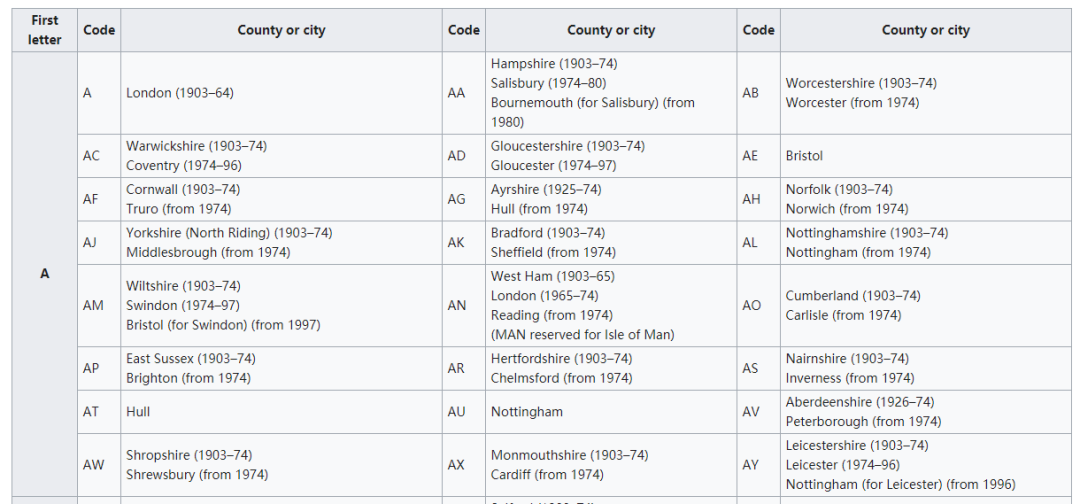The width and height of the screenshot is (1080, 504).
Task: Select 'Chelmsford (from 1974)' entry
Action: (x=561, y=379)
